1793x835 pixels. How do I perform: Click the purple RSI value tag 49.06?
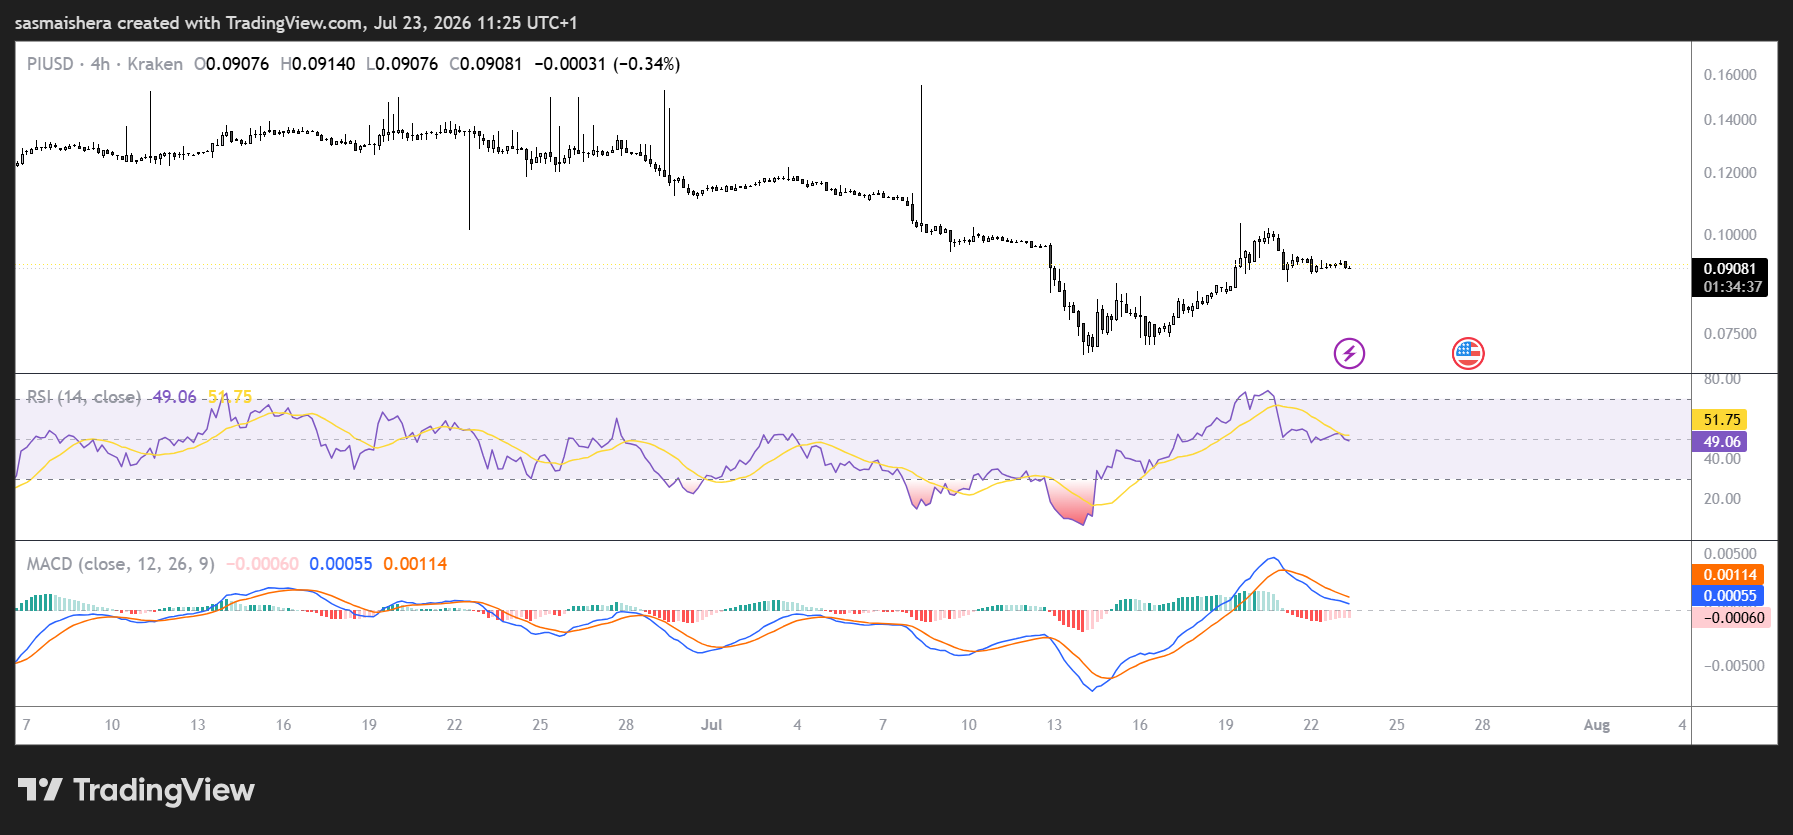[1722, 442]
